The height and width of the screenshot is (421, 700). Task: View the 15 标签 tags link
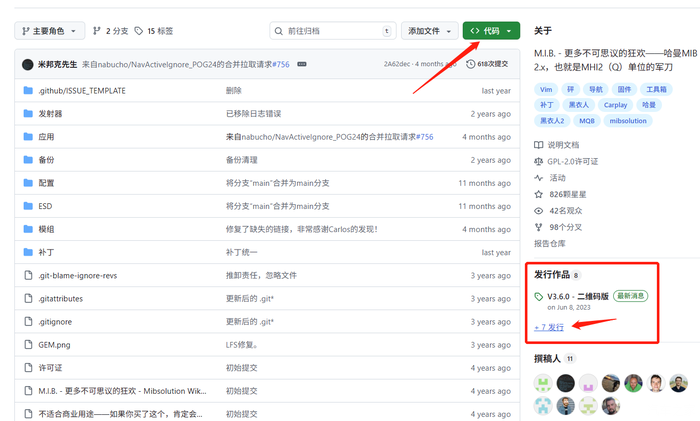(x=160, y=31)
